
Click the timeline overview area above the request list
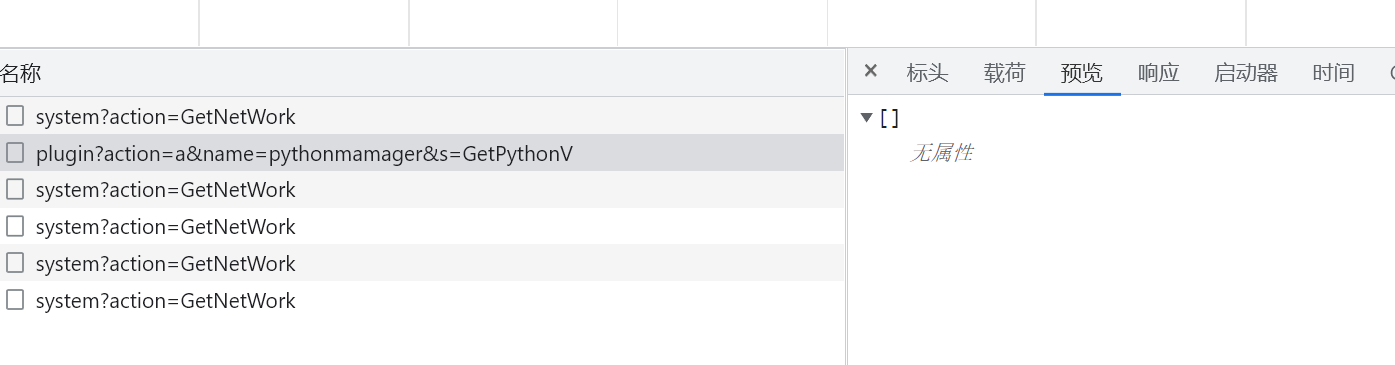point(697,23)
